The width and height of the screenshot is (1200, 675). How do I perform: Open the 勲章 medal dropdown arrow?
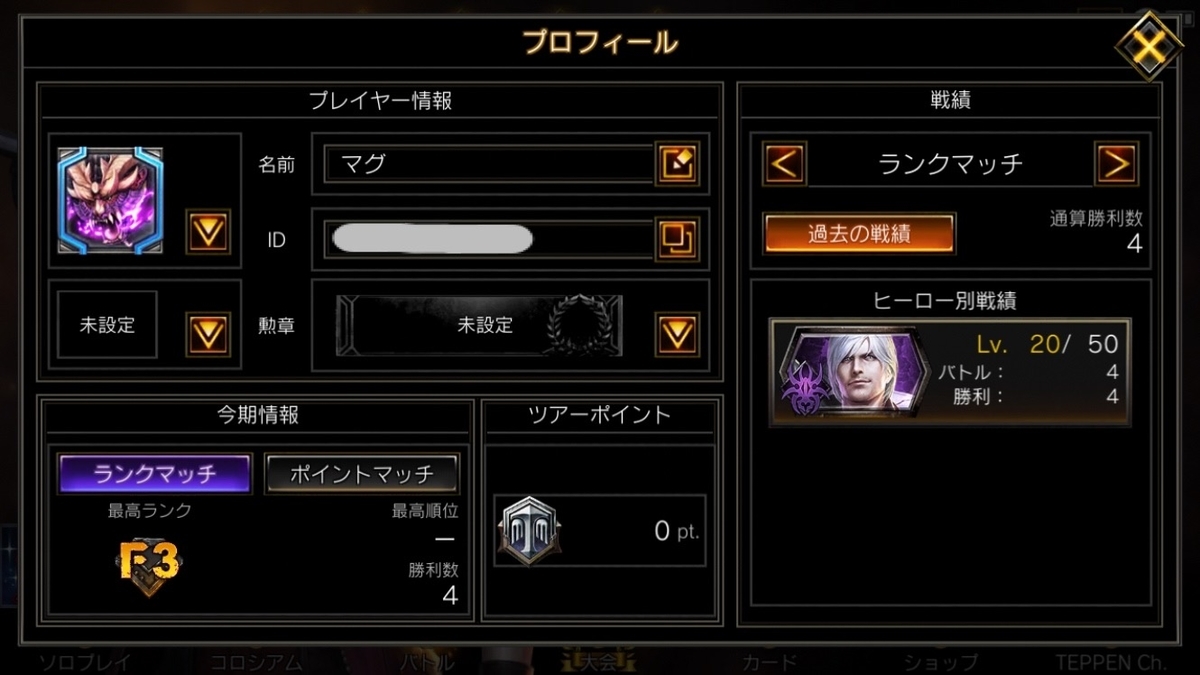point(677,334)
